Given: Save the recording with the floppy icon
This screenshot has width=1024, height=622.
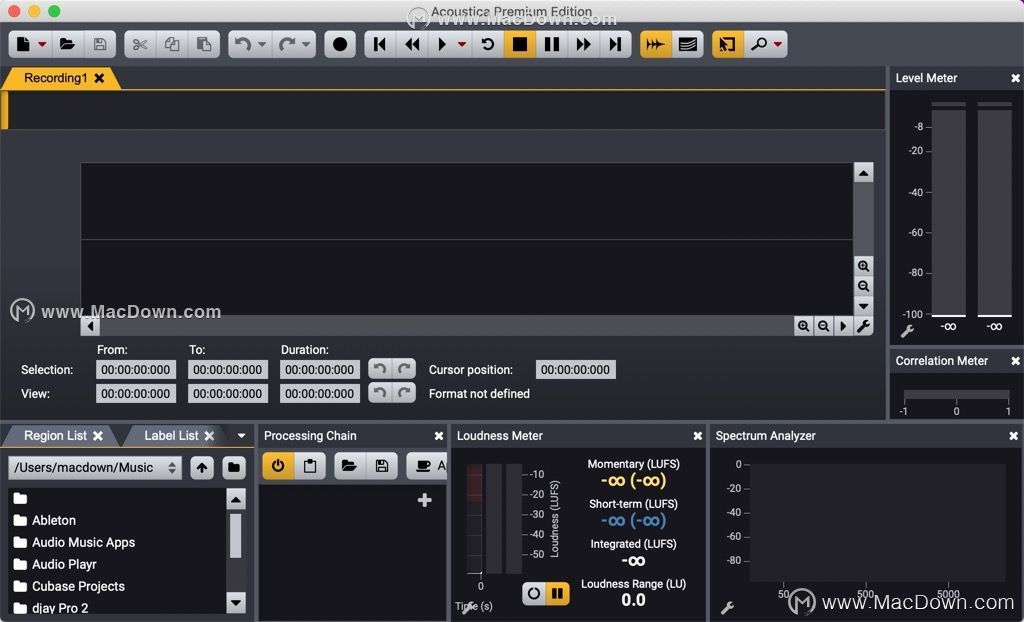Looking at the screenshot, I should 100,44.
